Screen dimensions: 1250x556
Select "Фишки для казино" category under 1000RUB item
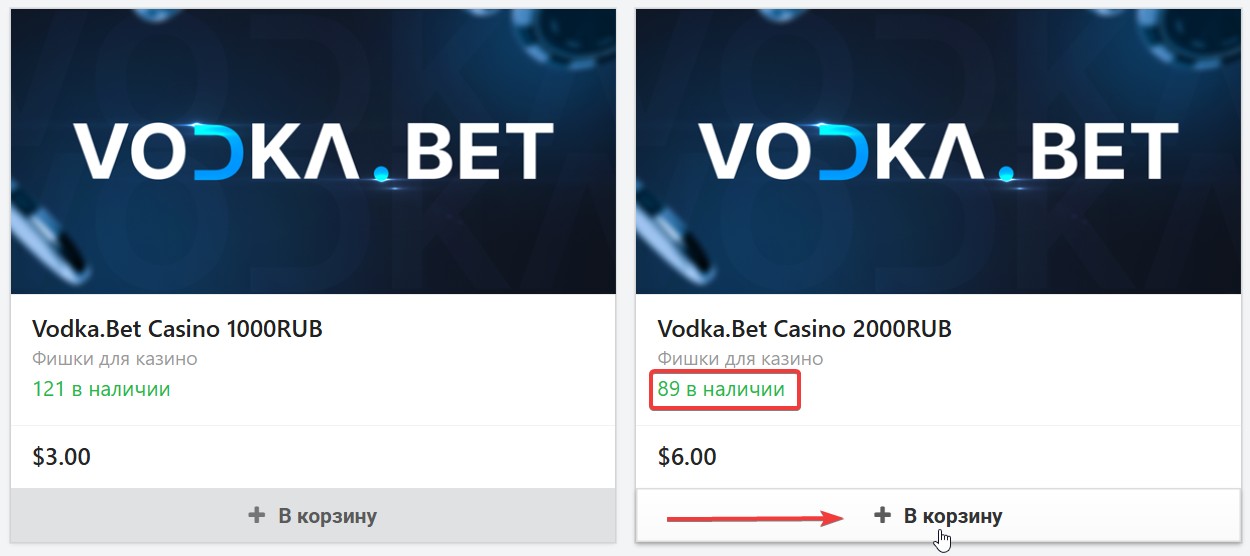pyautogui.click(x=115, y=359)
